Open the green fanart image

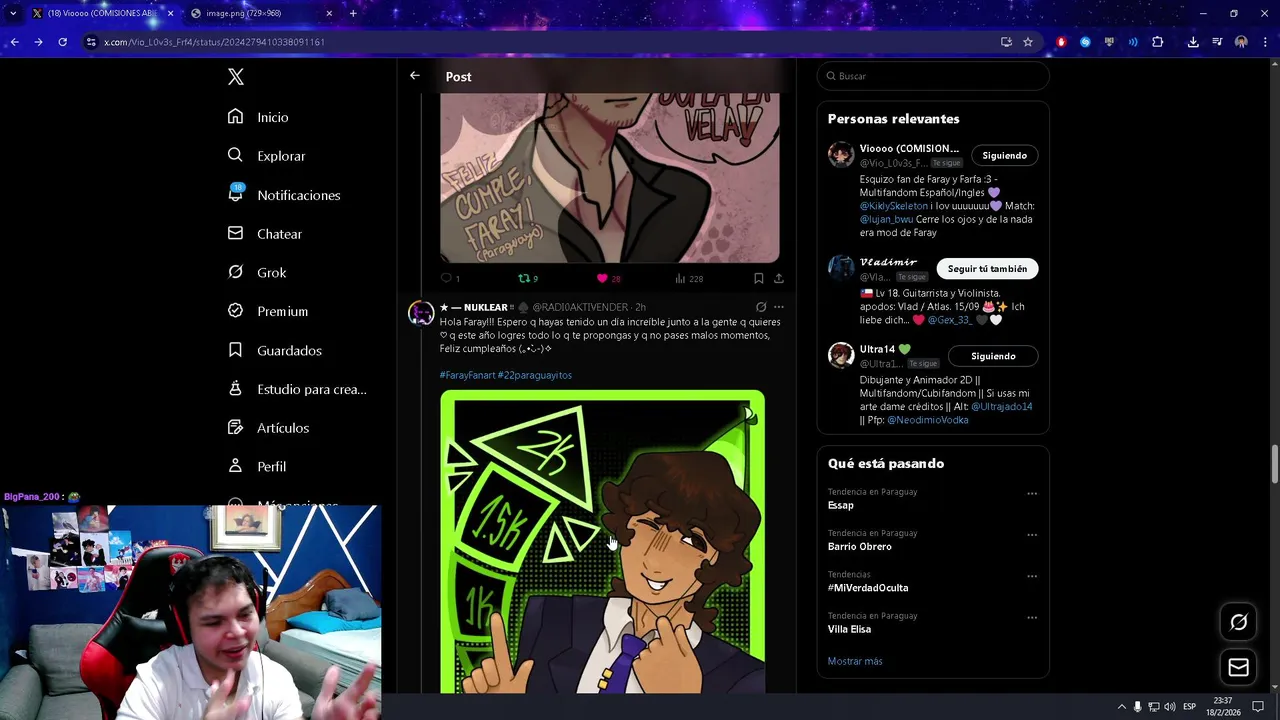[602, 541]
